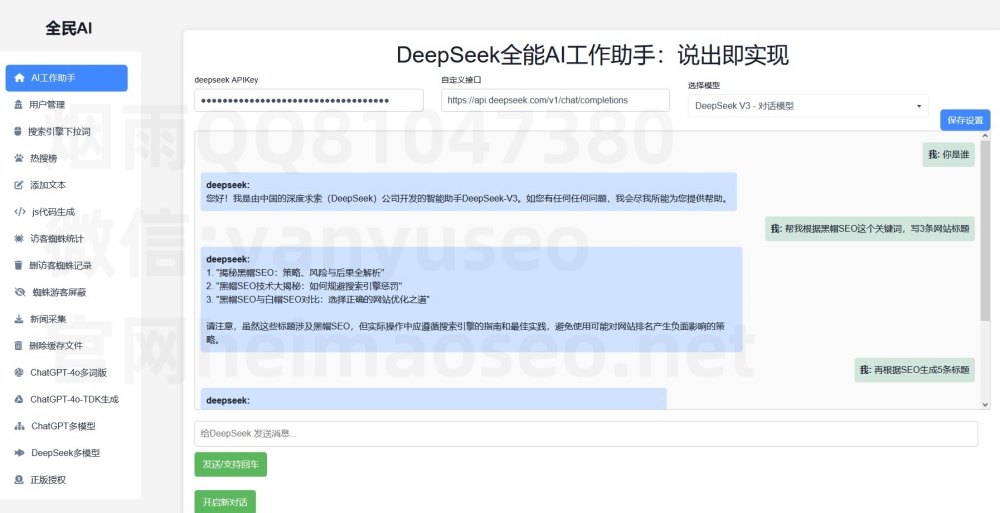Click the page heading DeepSeek全能AI工作助手
The height and width of the screenshot is (513, 1000).
(592, 55)
